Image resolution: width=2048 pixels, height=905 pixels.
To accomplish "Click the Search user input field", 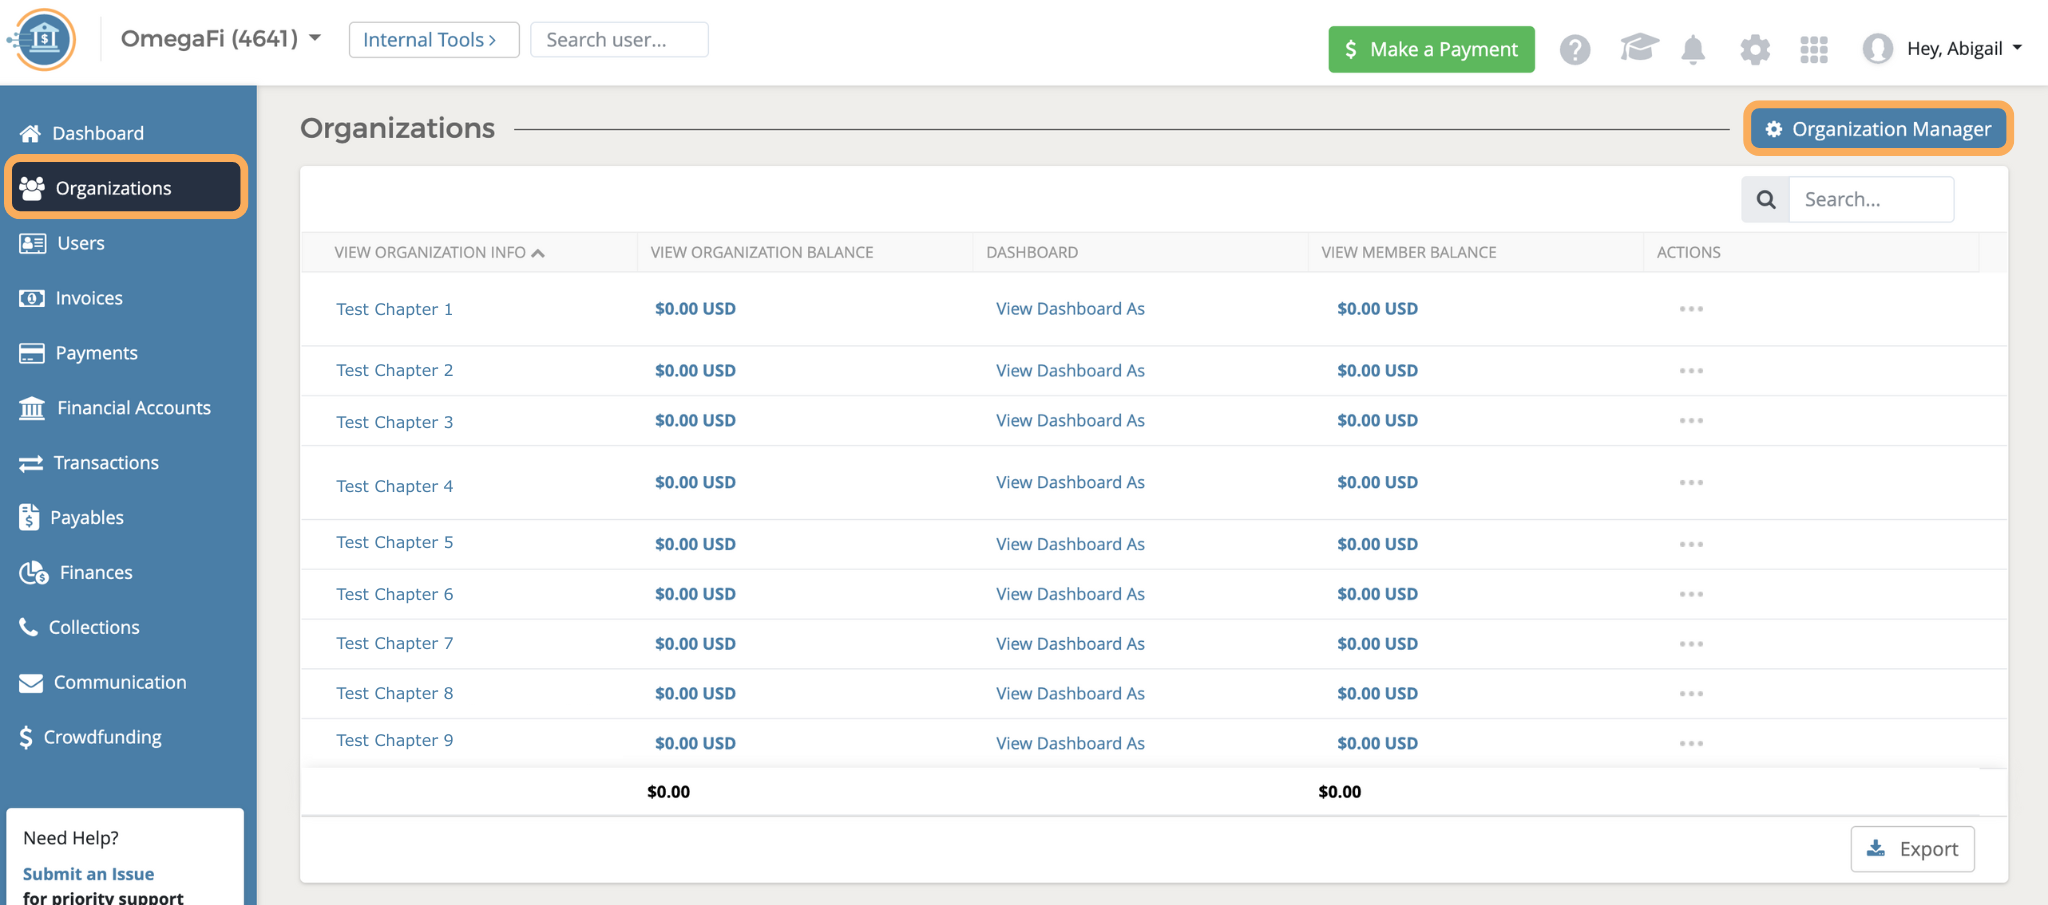I will 619,40.
